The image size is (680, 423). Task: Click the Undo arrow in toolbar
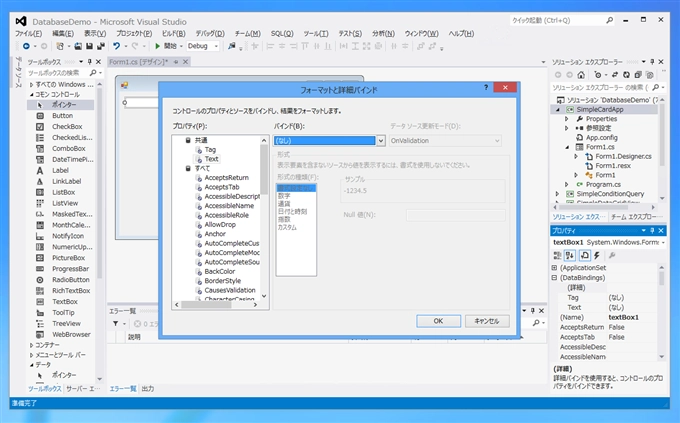pyautogui.click(x=116, y=46)
